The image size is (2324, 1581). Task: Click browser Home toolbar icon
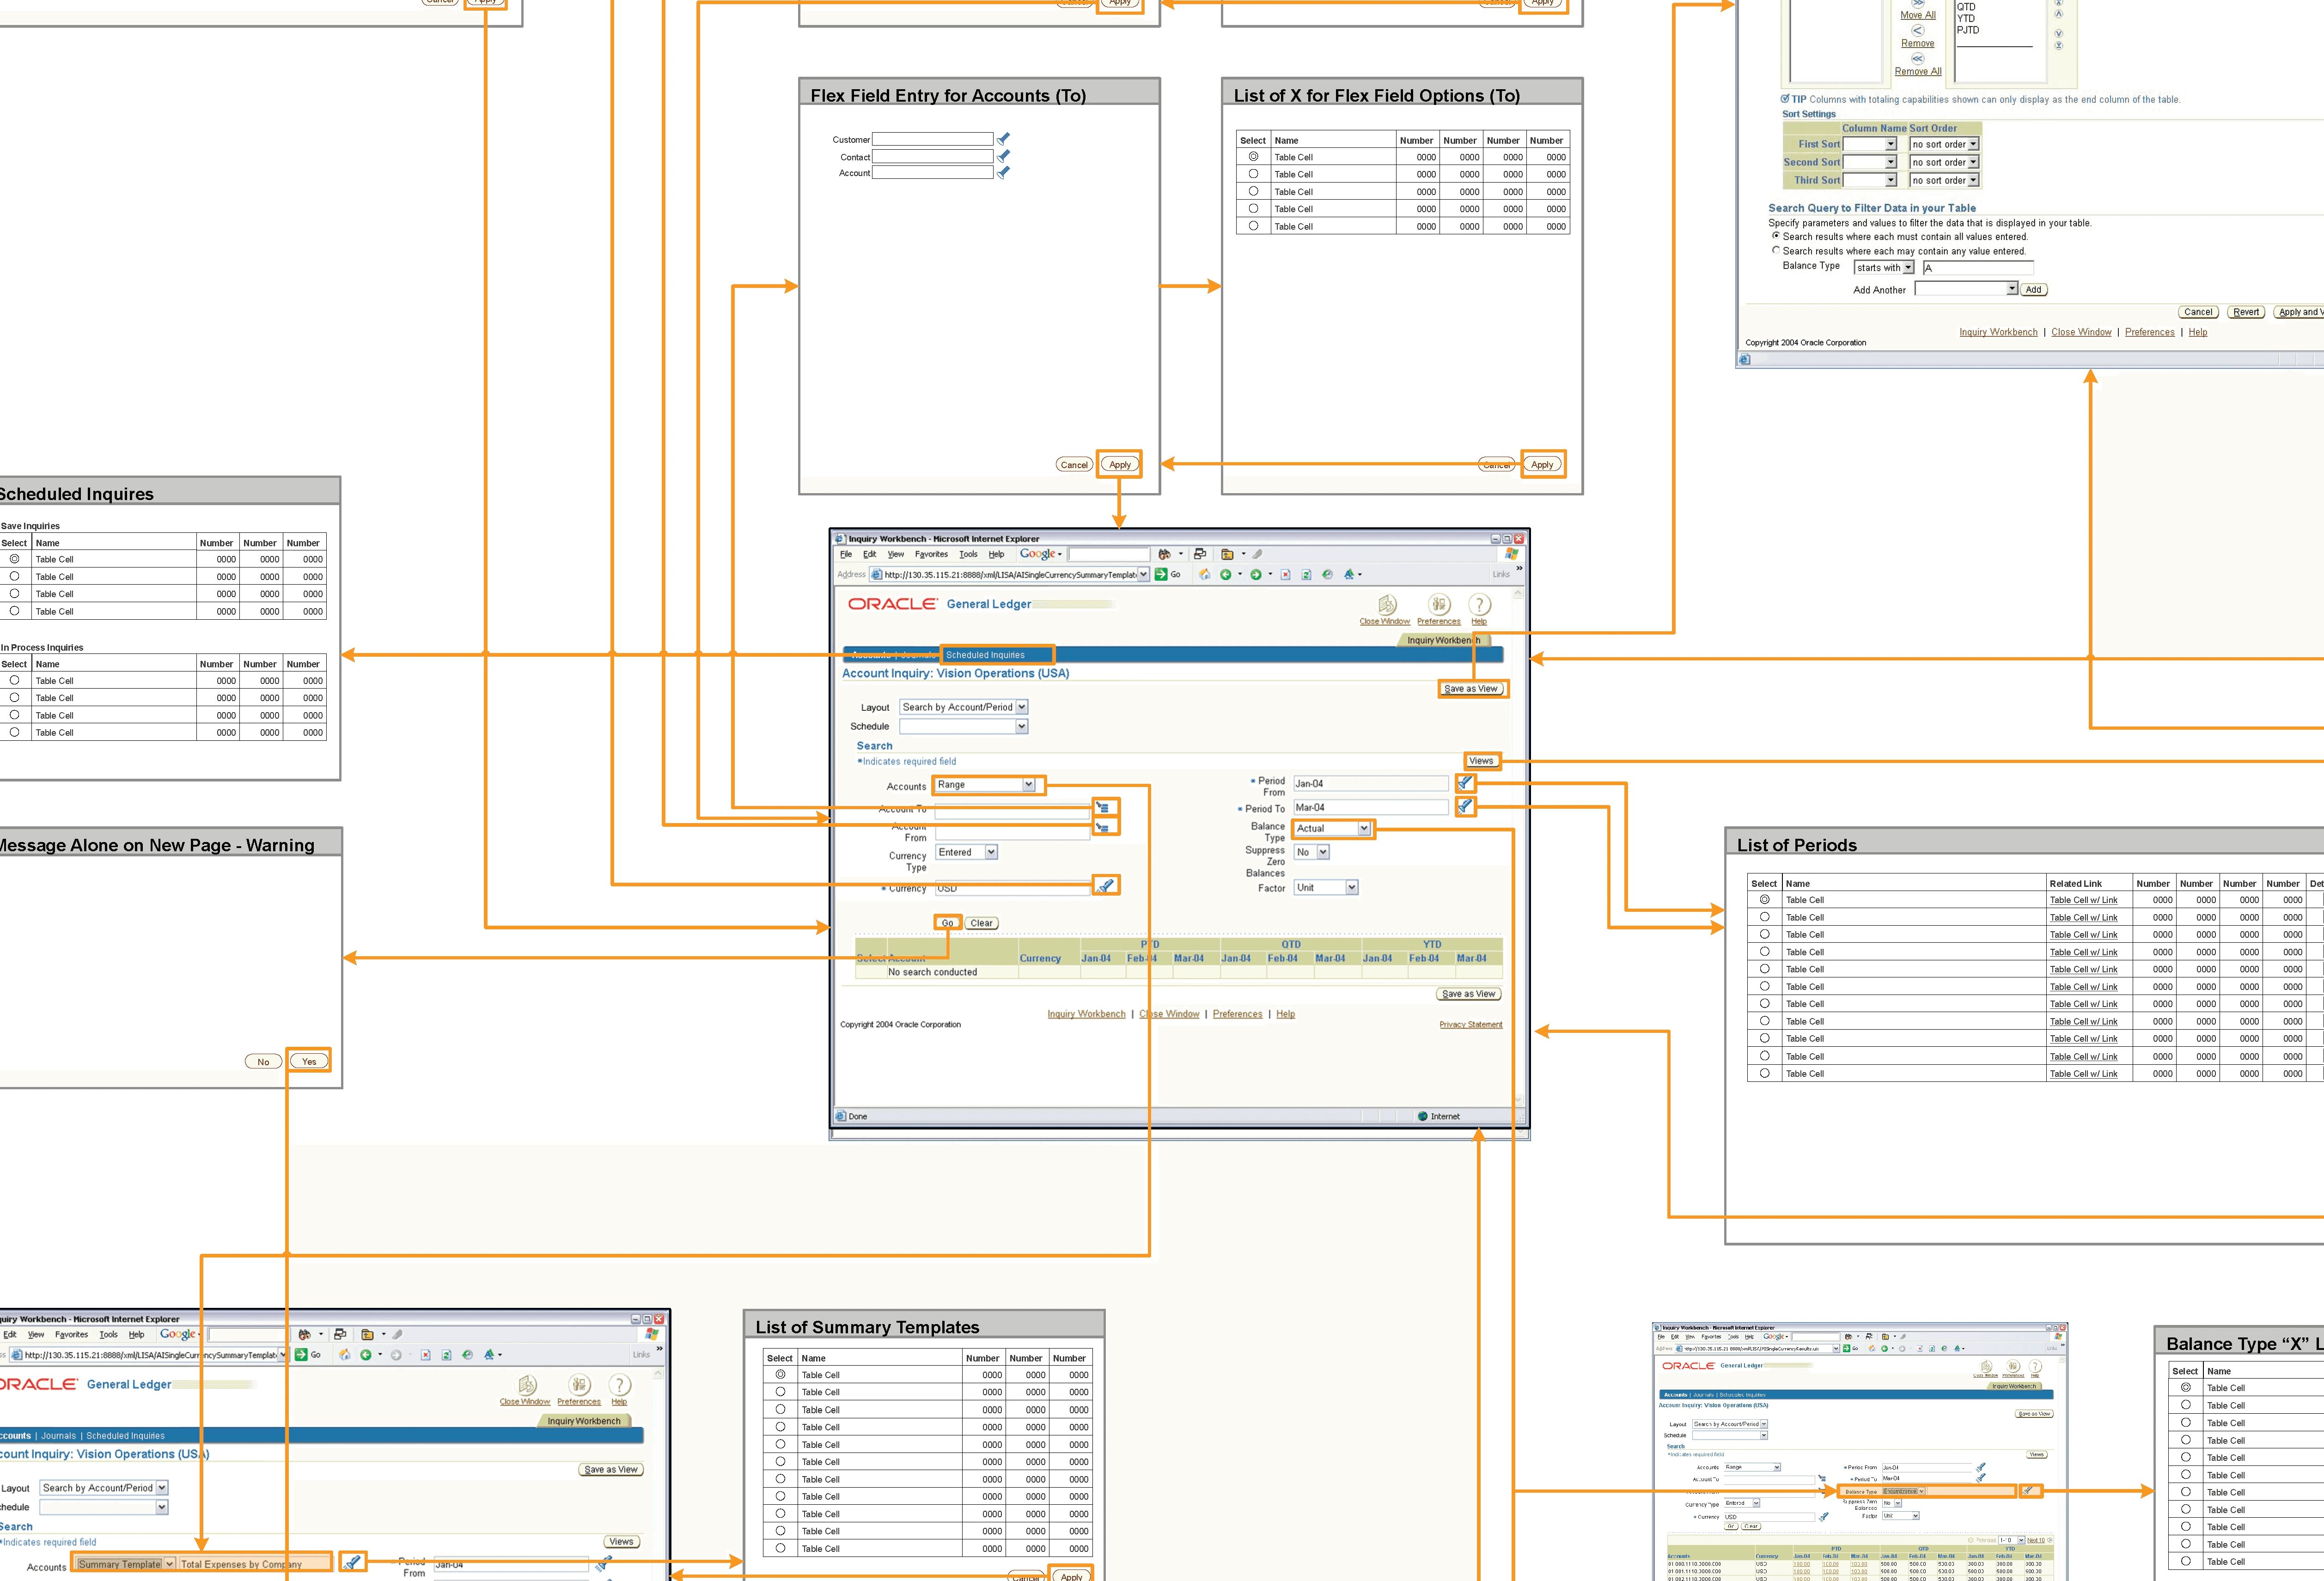(x=1205, y=575)
